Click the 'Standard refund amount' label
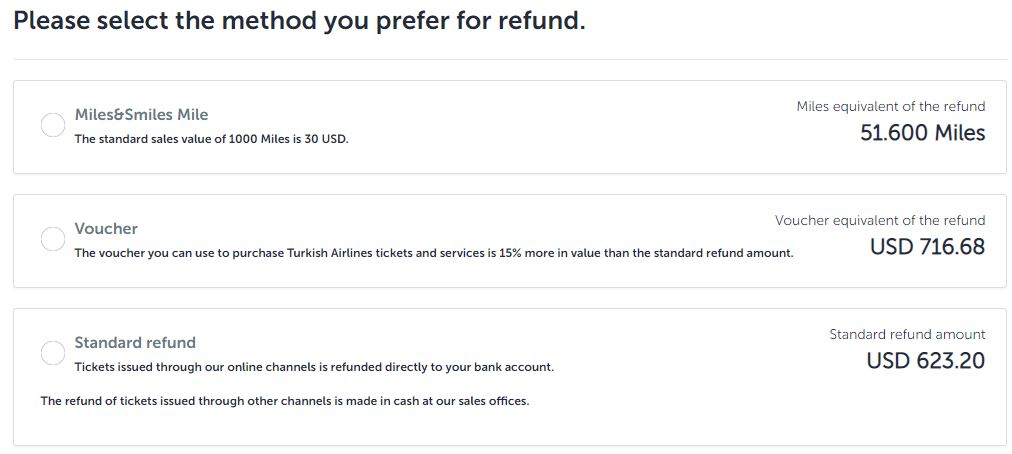This screenshot has height=454, width=1012. [x=907, y=334]
